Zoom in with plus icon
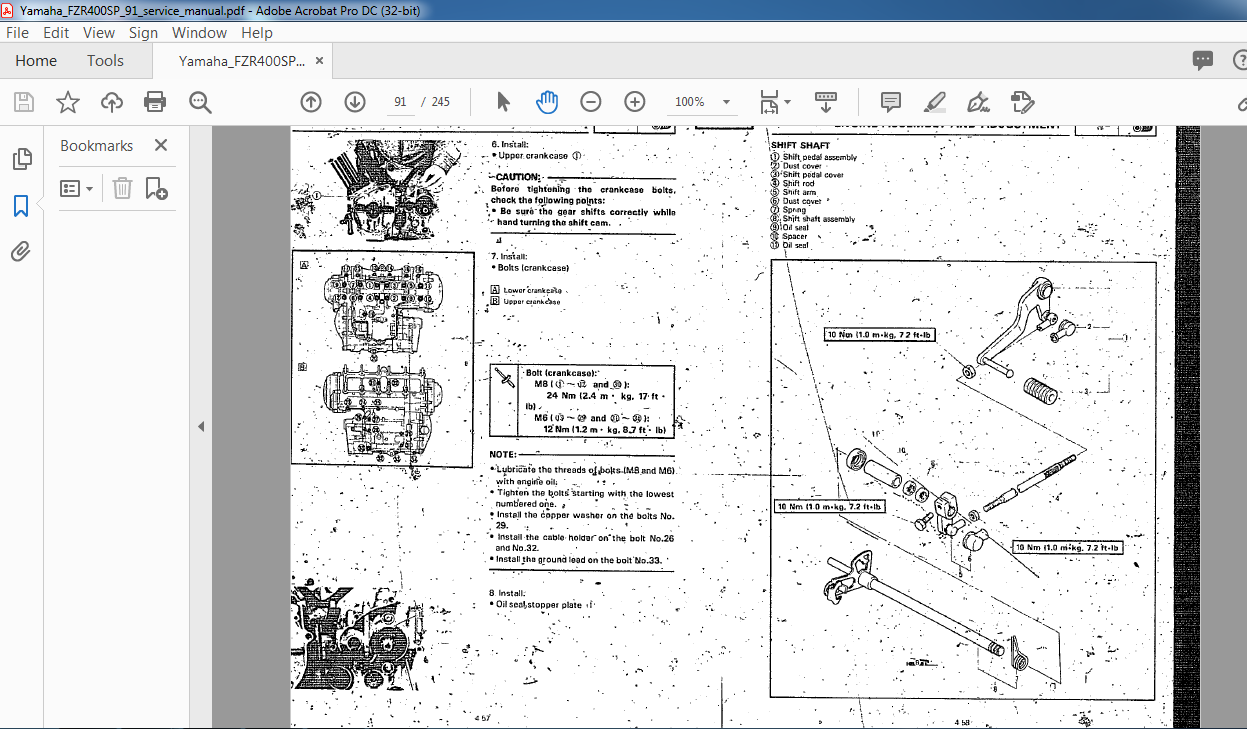Image resolution: width=1247 pixels, height=729 pixels. coord(635,102)
